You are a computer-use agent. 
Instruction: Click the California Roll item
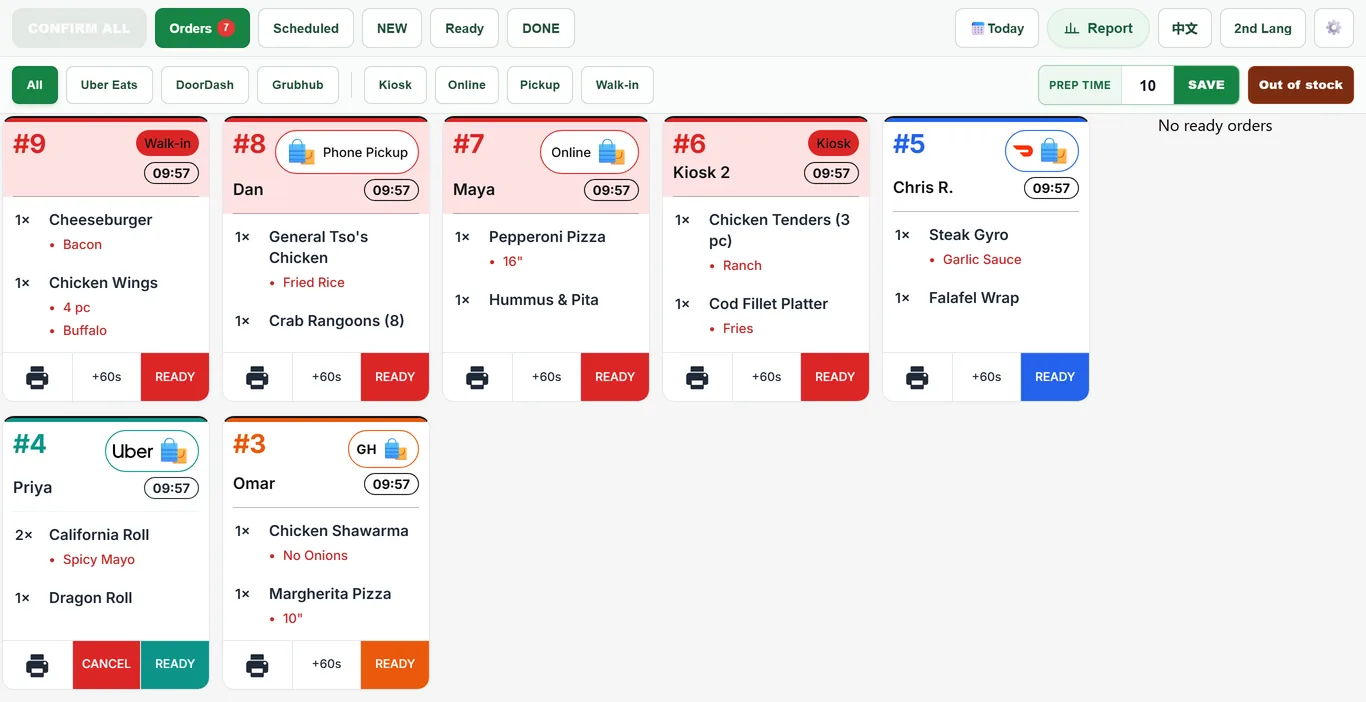99,535
